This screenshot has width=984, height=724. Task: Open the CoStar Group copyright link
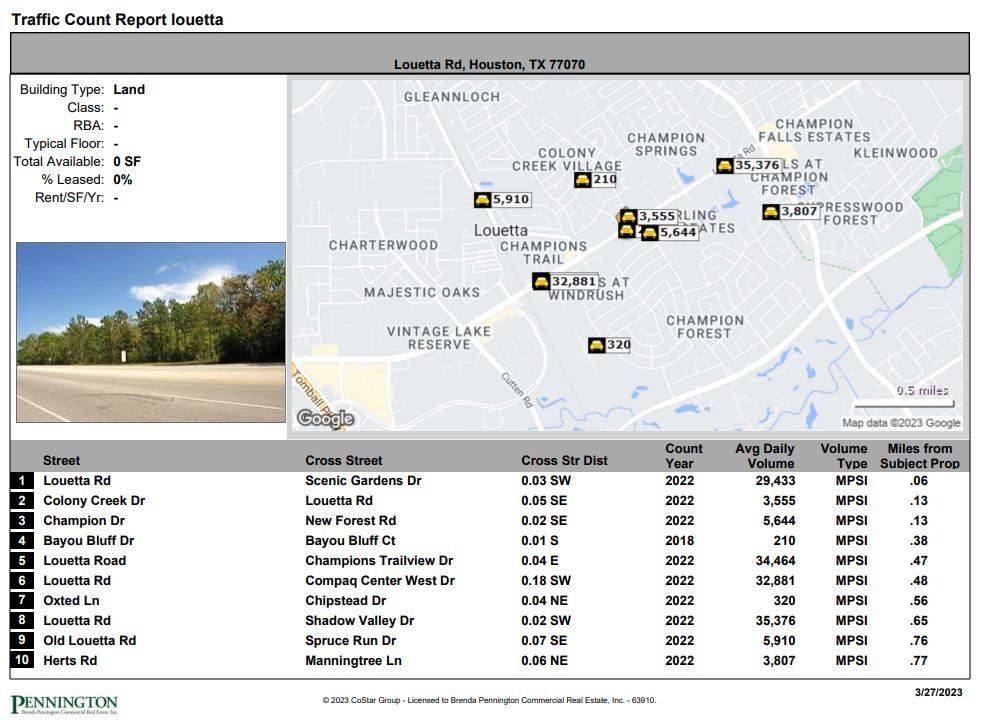click(492, 699)
